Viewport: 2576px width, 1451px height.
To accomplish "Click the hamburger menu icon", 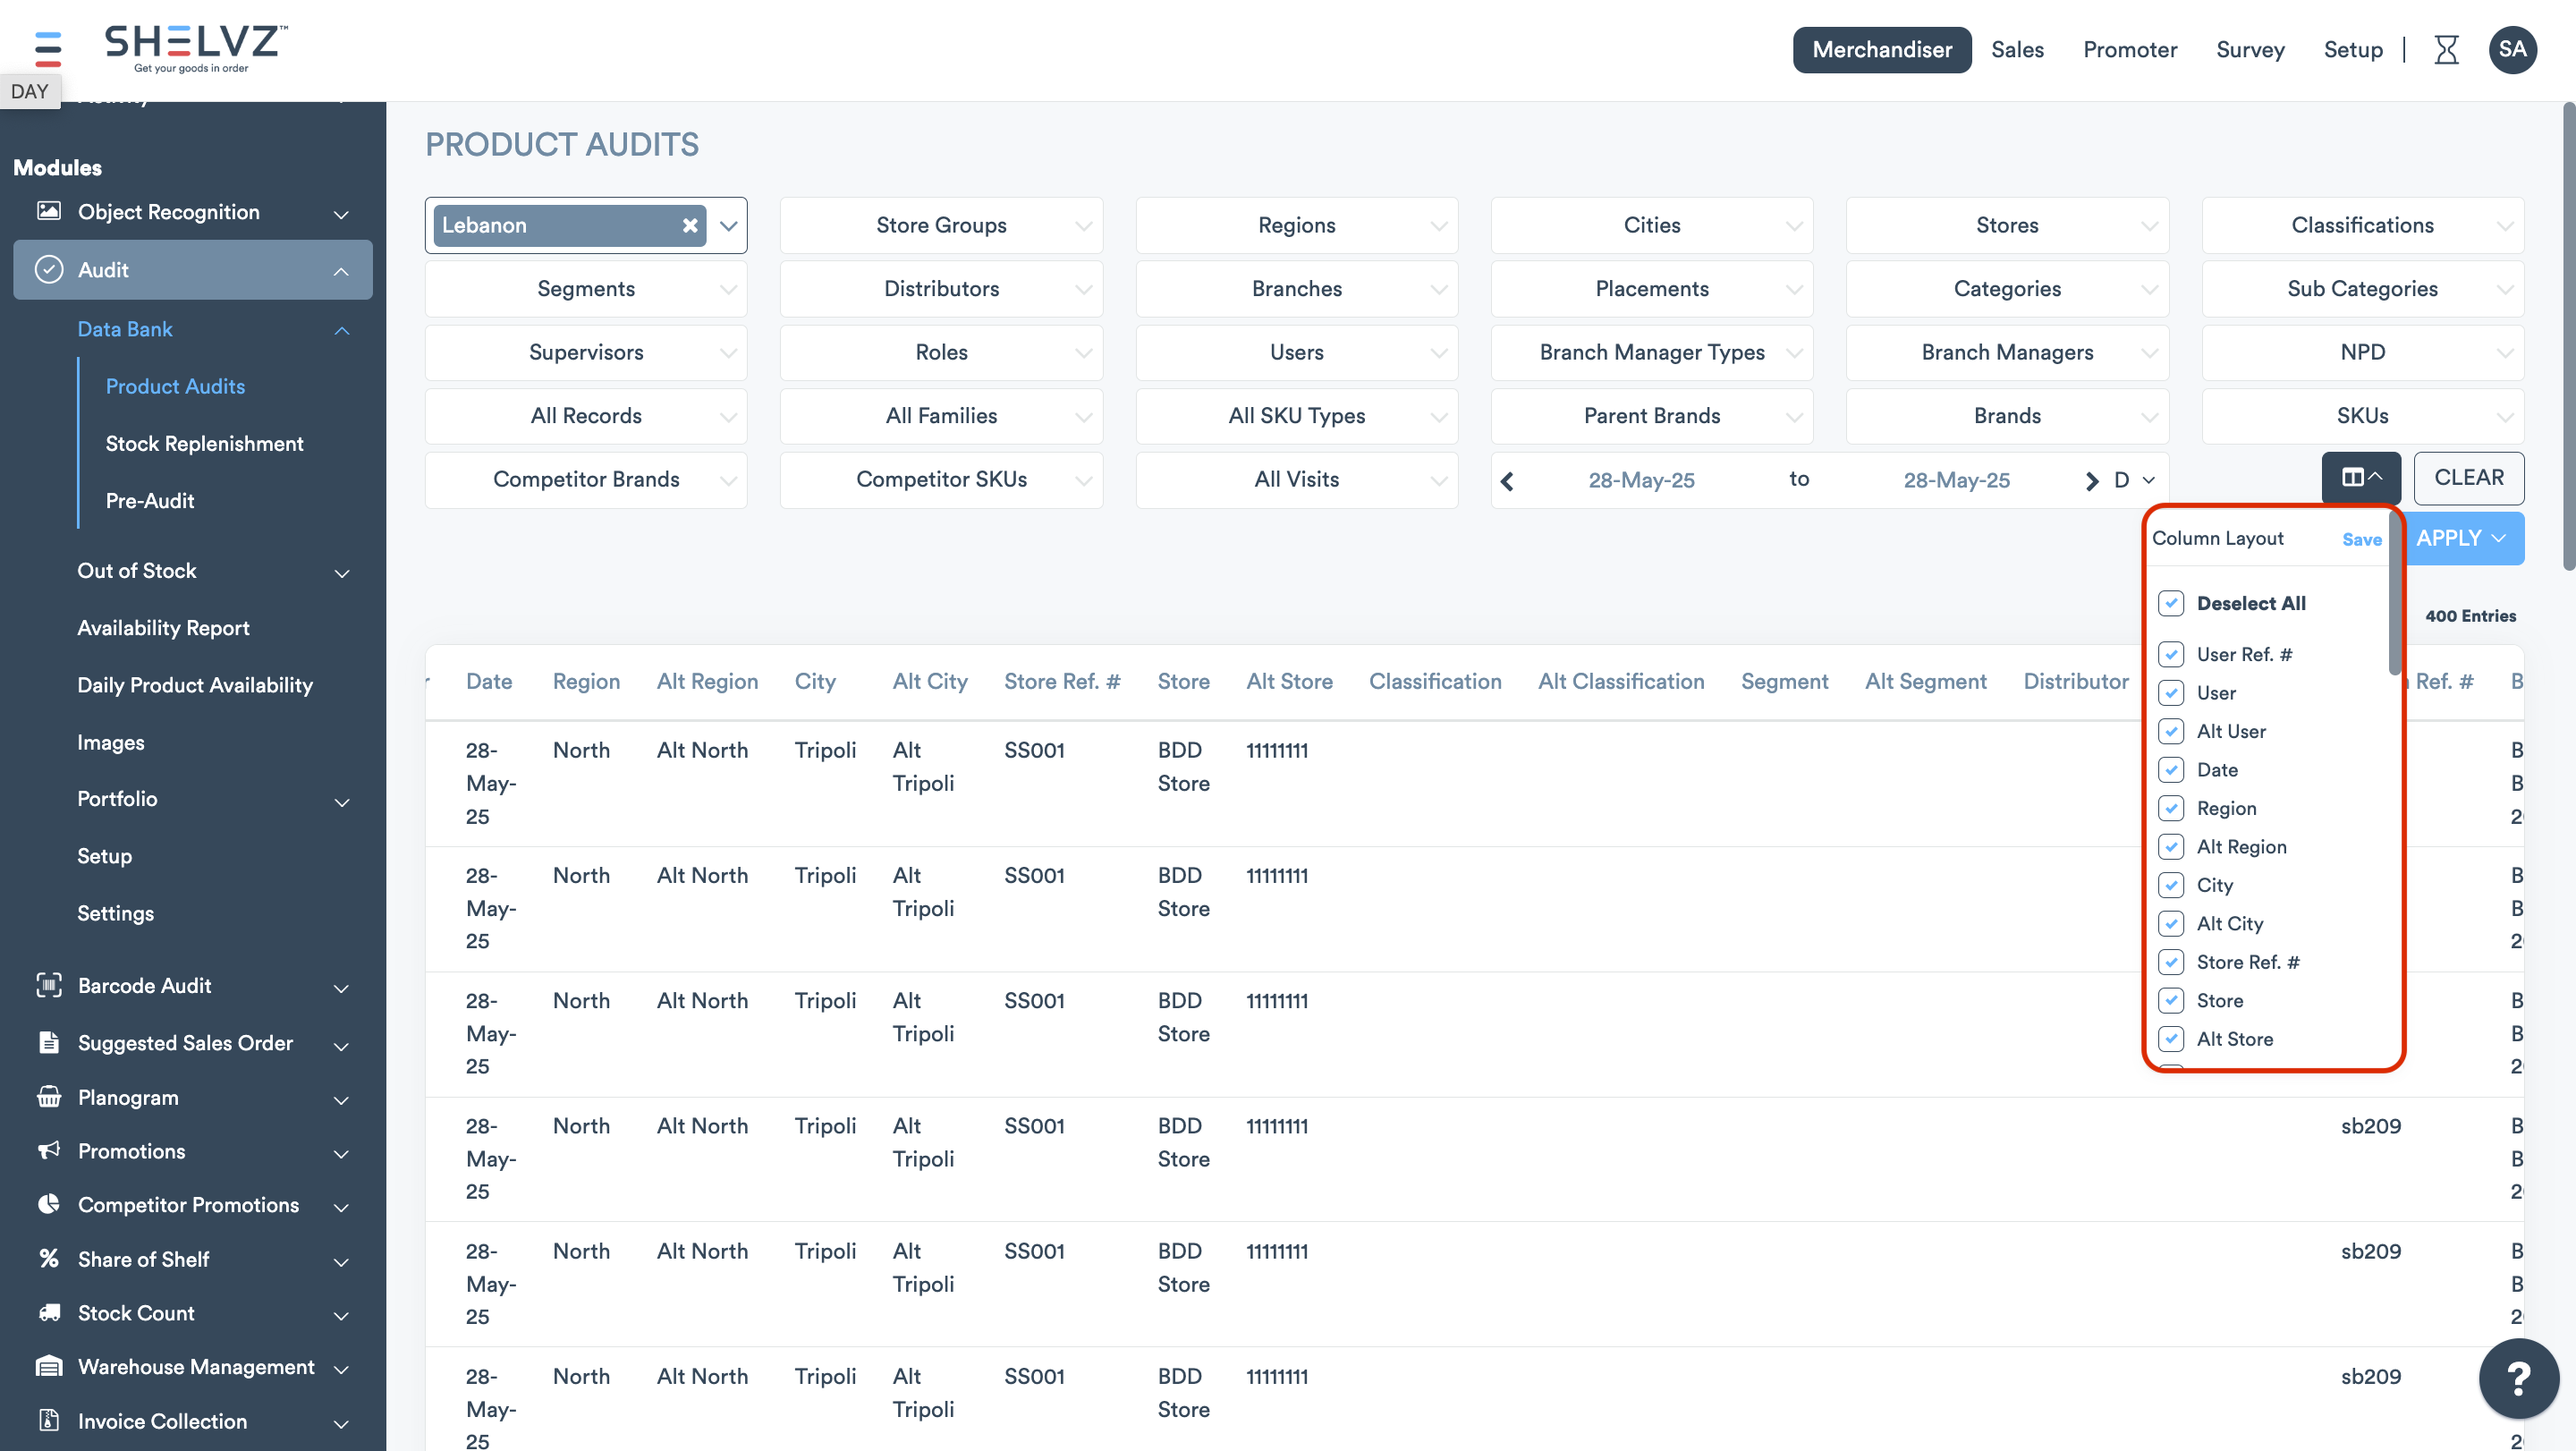I will click(x=47, y=47).
